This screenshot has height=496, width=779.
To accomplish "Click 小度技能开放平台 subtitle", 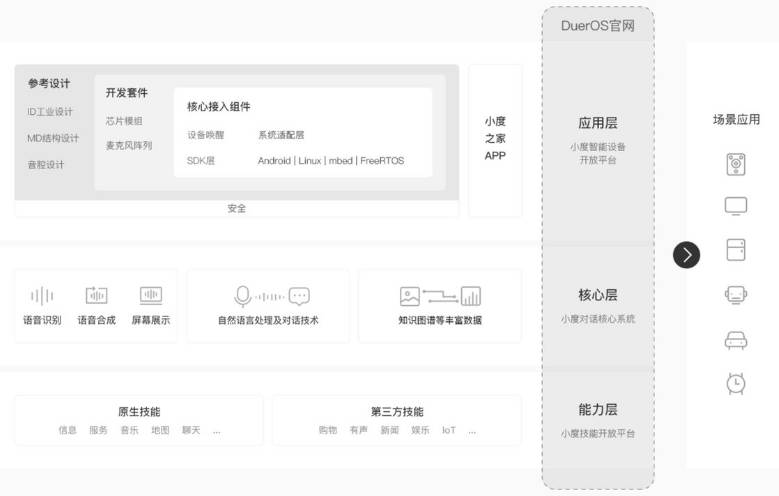I will coord(598,433).
